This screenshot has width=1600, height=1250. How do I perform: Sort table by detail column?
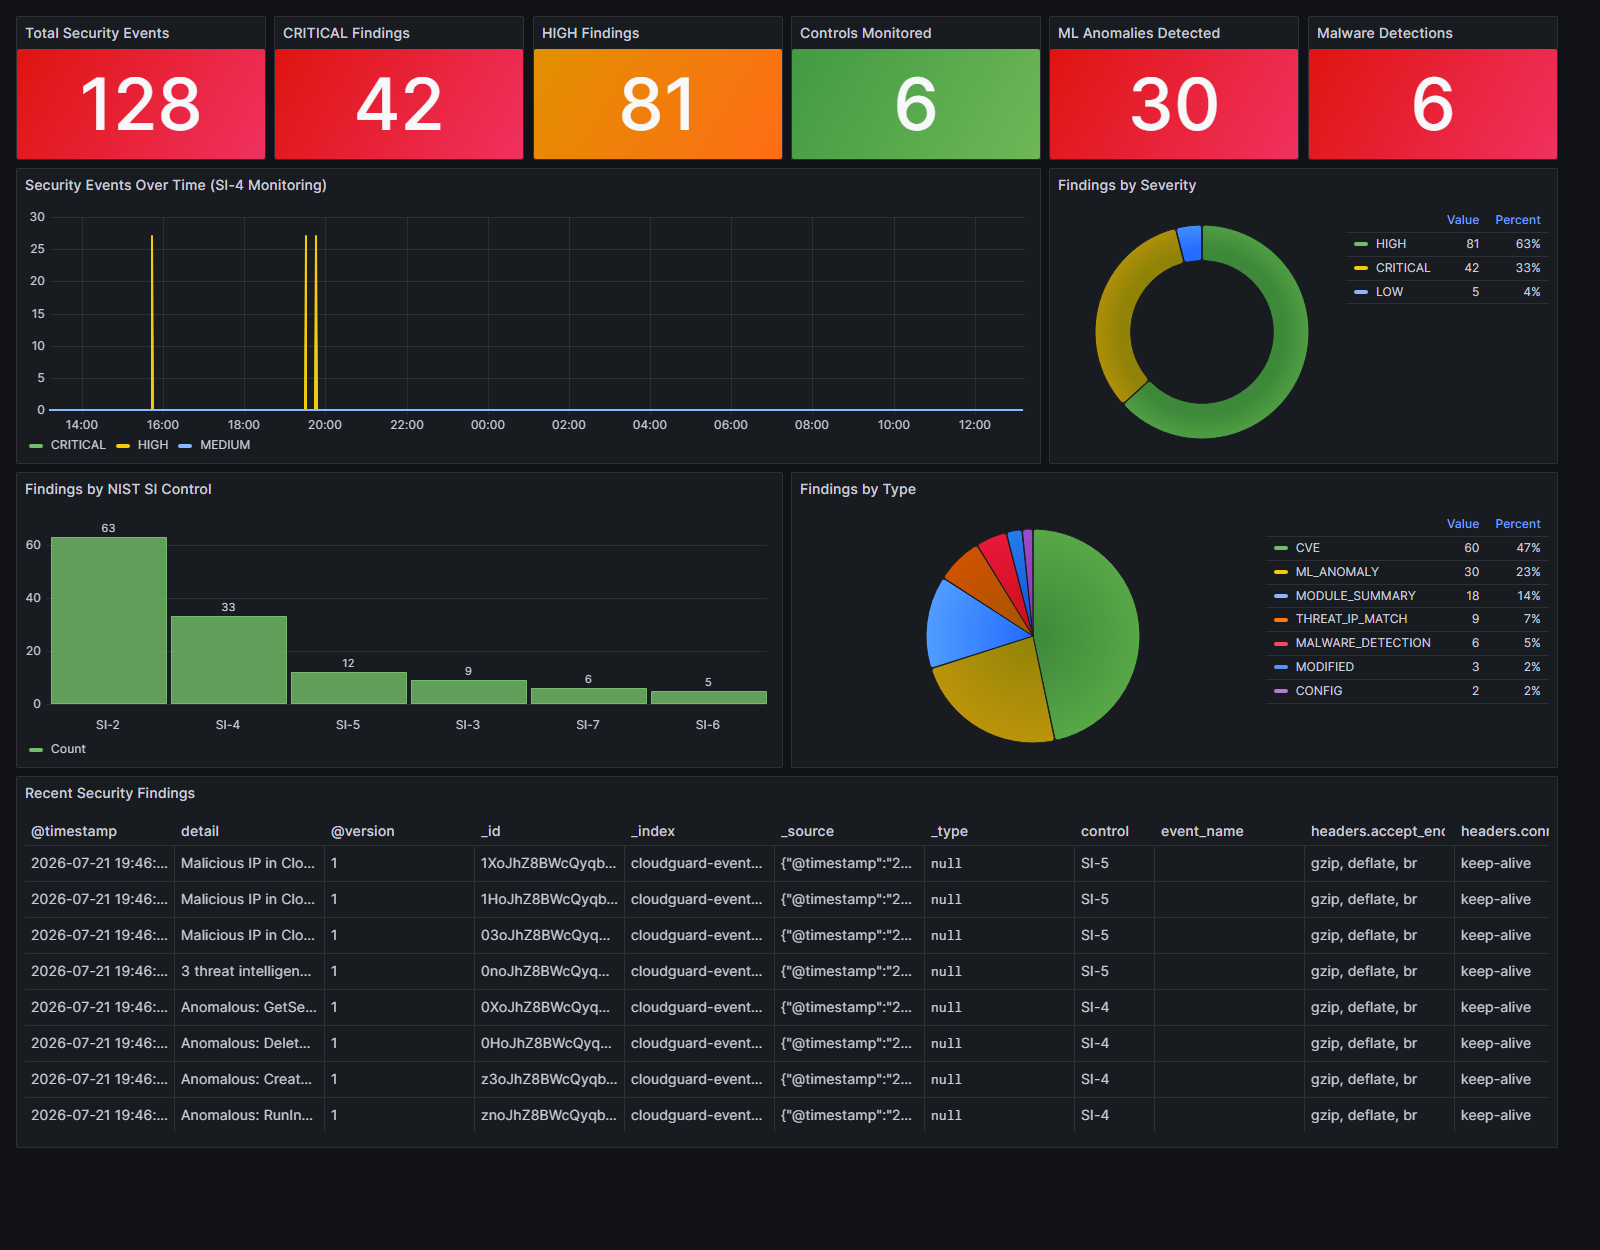coord(200,831)
